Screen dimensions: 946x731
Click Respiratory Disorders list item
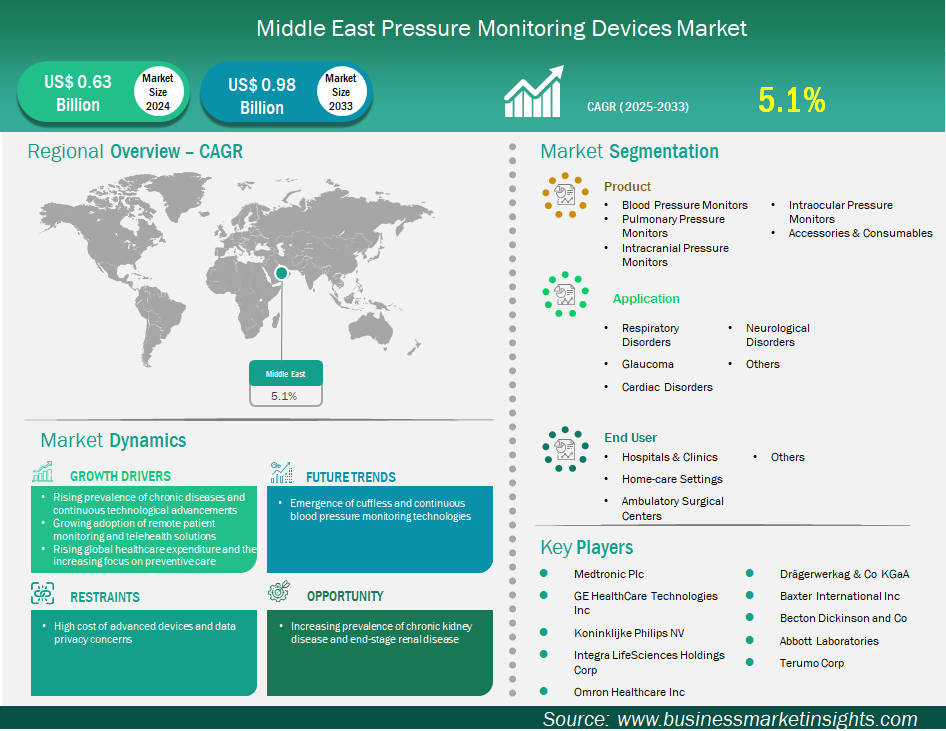(650, 335)
